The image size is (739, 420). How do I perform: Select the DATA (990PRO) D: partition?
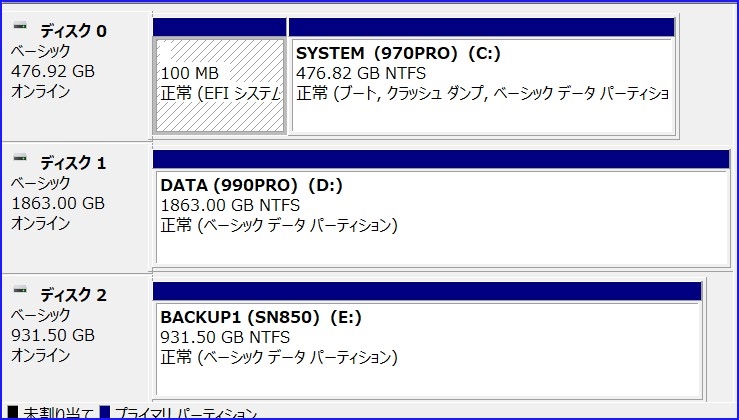pyautogui.click(x=440, y=217)
